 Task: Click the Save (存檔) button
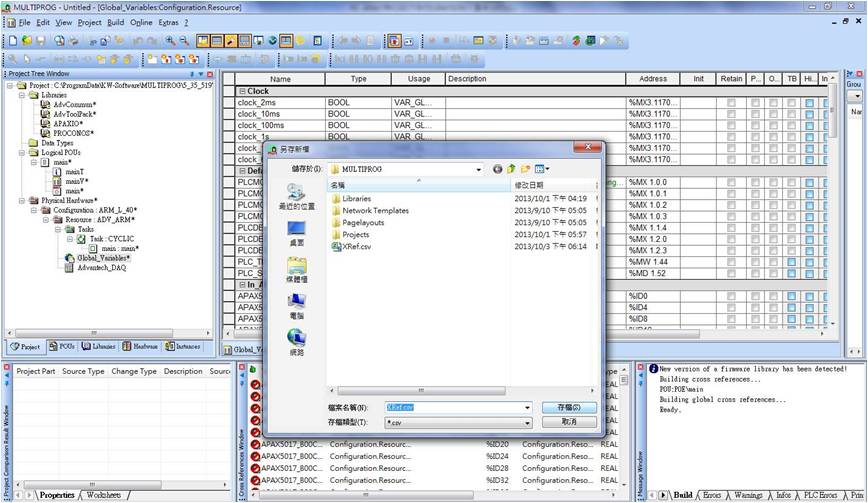pos(569,407)
